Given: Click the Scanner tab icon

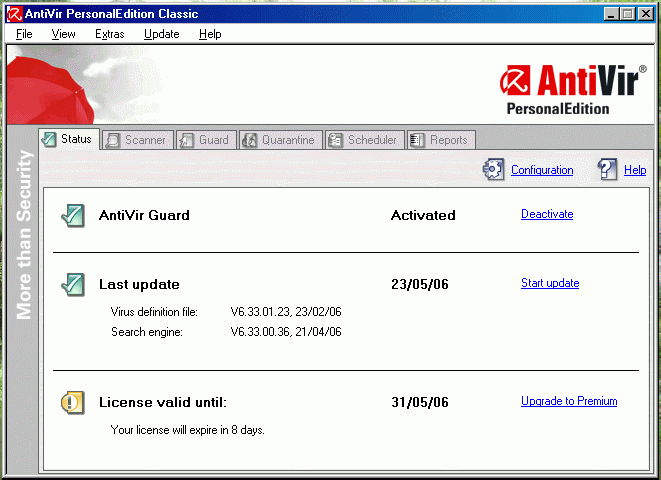Looking at the screenshot, I should 113,140.
